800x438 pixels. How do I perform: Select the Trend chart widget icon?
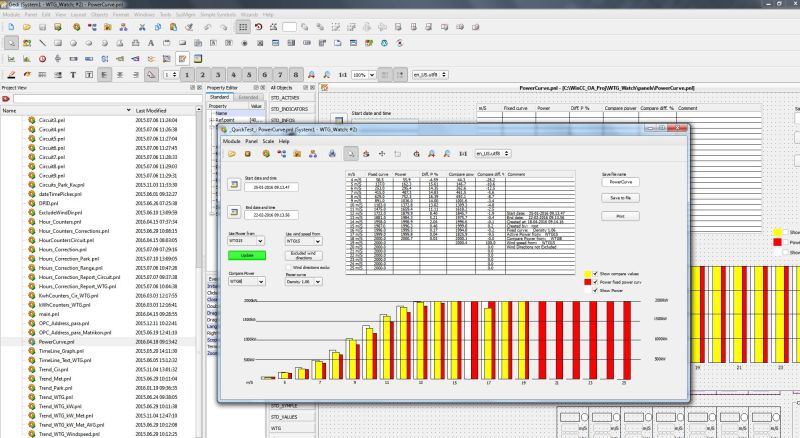[11, 59]
